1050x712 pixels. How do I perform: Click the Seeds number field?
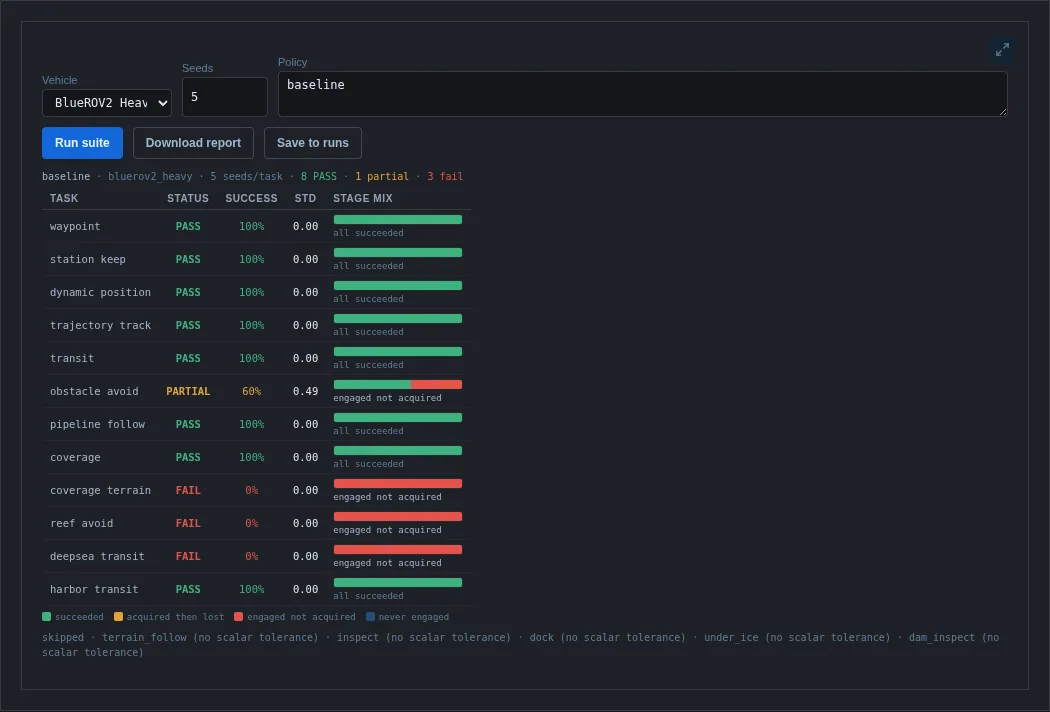point(224,96)
